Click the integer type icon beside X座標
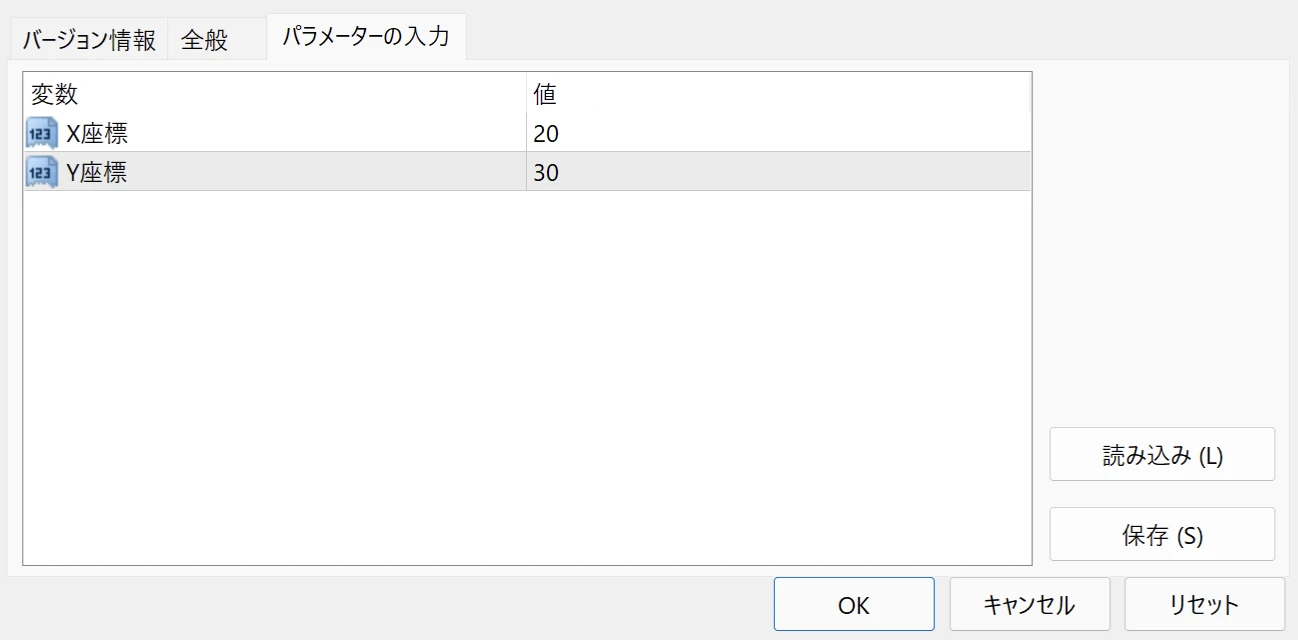The height and width of the screenshot is (640, 1298). [42, 133]
